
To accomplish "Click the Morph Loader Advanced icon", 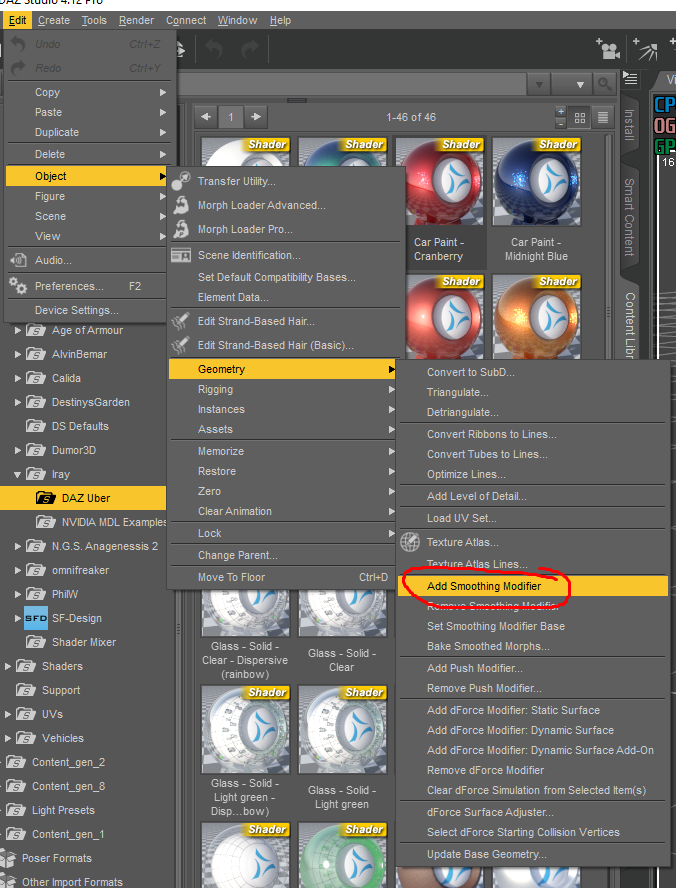I will [x=181, y=205].
